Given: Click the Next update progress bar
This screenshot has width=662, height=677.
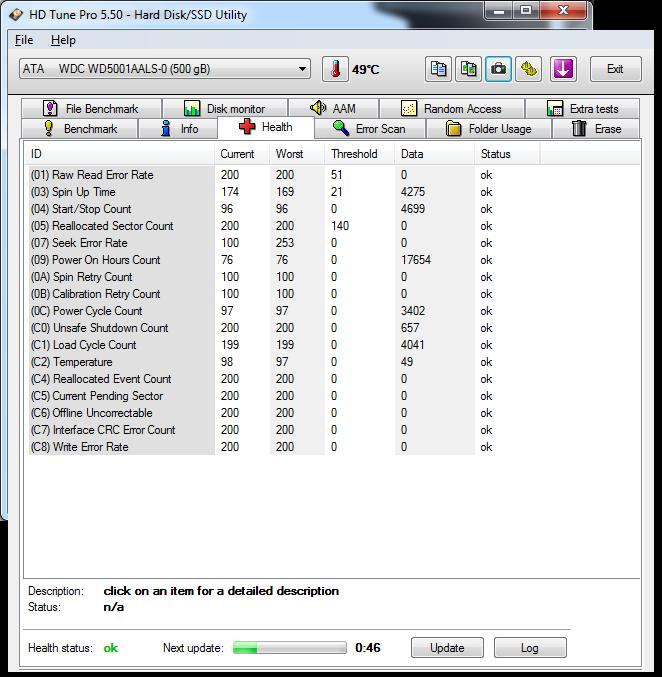Looking at the screenshot, I should tap(289, 648).
